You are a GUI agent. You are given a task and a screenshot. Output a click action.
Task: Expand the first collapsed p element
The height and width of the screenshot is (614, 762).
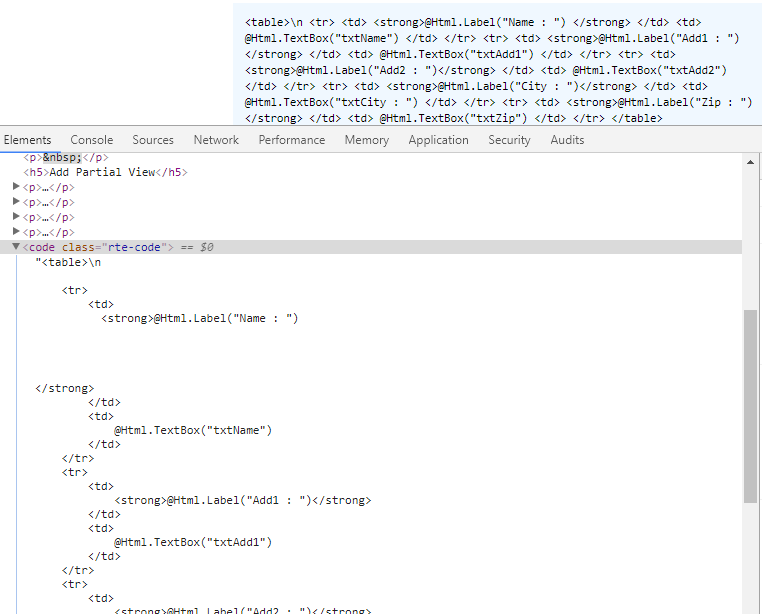tap(16, 187)
